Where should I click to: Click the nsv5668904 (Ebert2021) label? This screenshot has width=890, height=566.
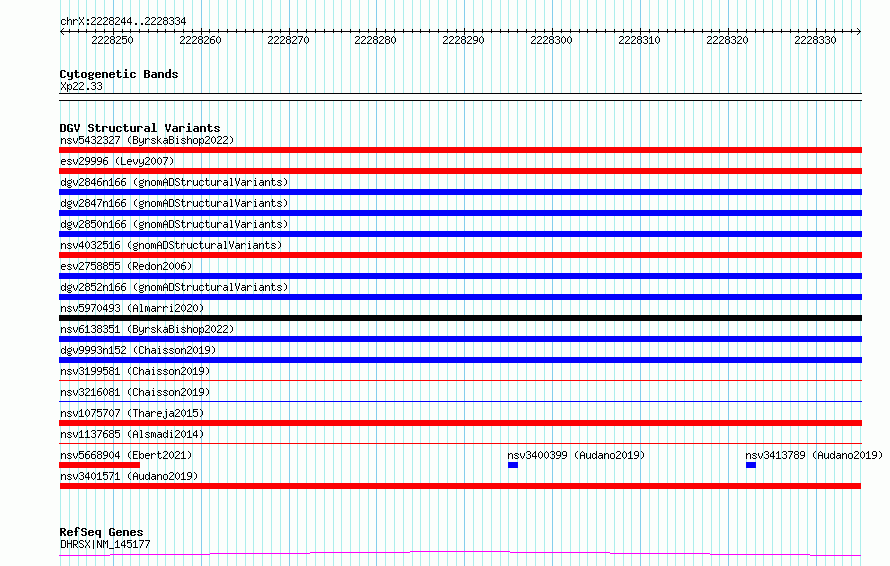pyautogui.click(x=126, y=455)
